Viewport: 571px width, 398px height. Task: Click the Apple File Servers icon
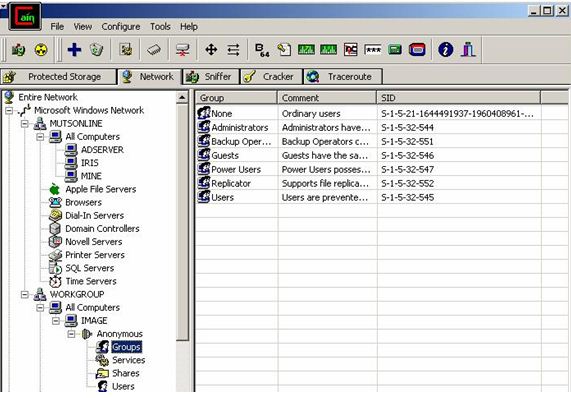55,189
